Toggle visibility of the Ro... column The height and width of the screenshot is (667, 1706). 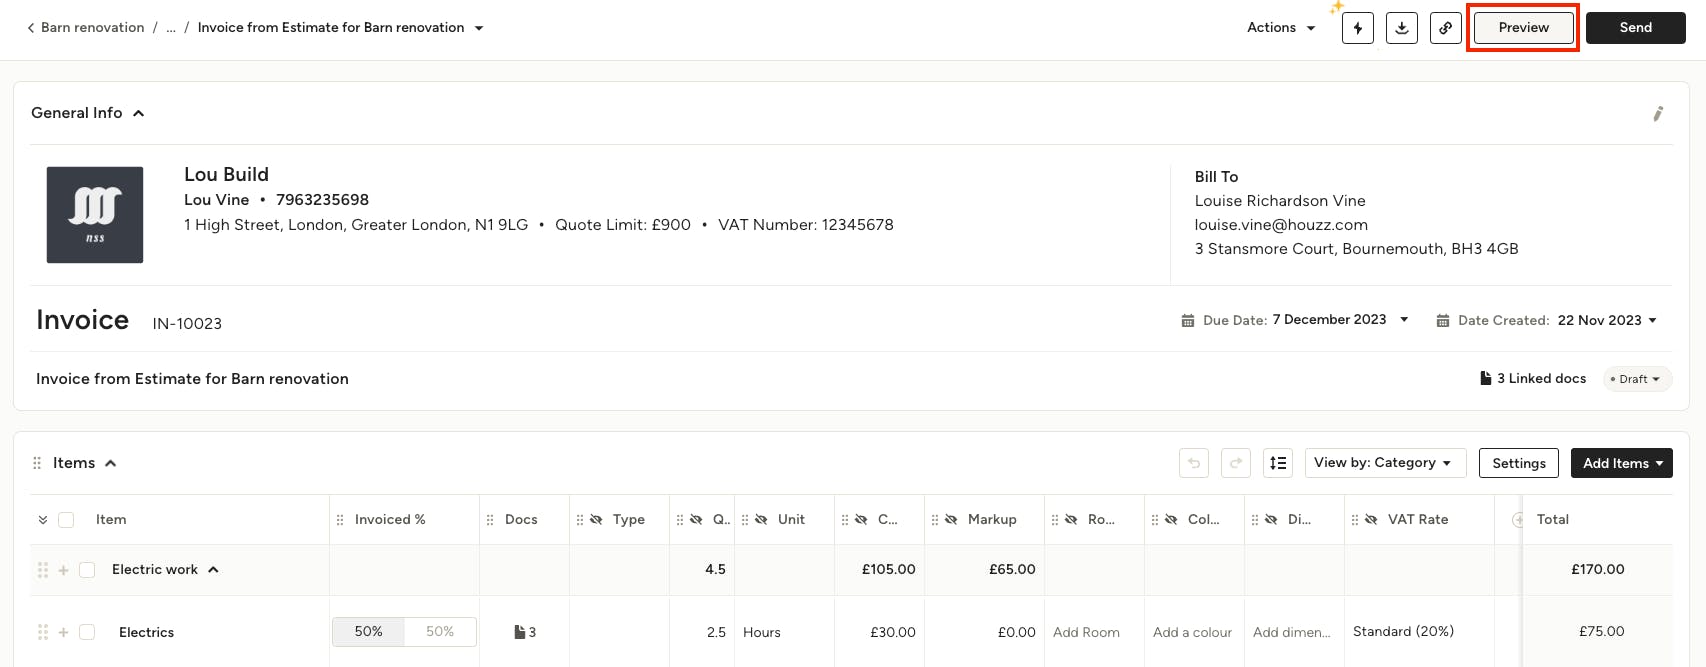(1071, 520)
